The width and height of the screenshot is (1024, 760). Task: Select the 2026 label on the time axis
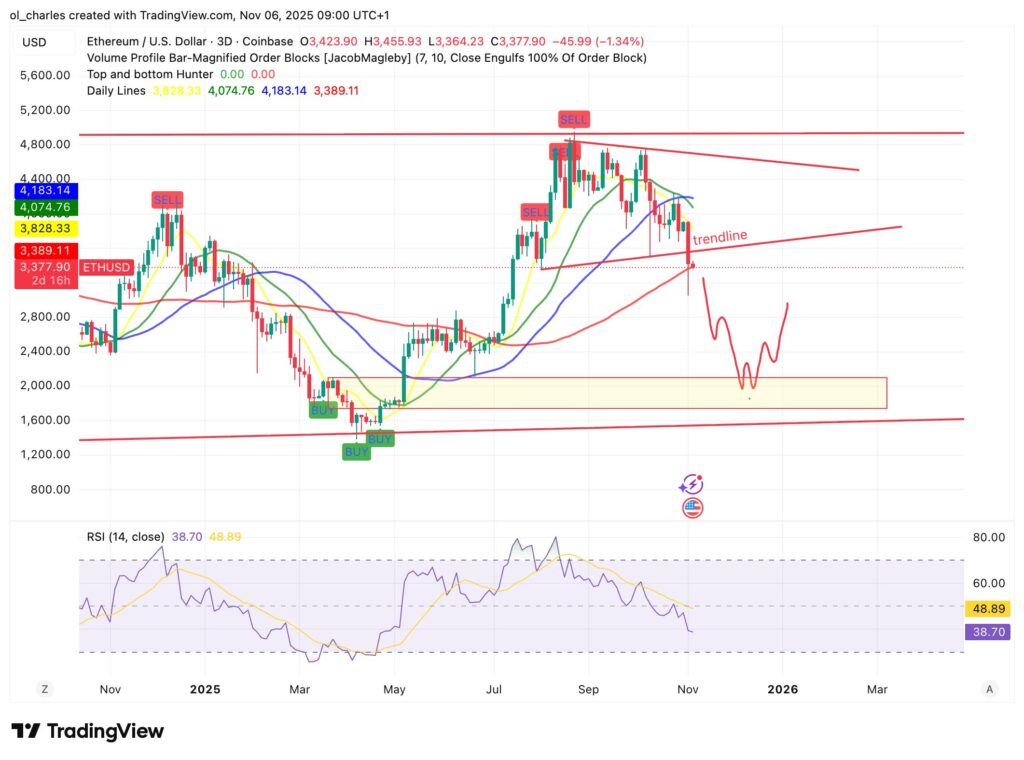[783, 689]
